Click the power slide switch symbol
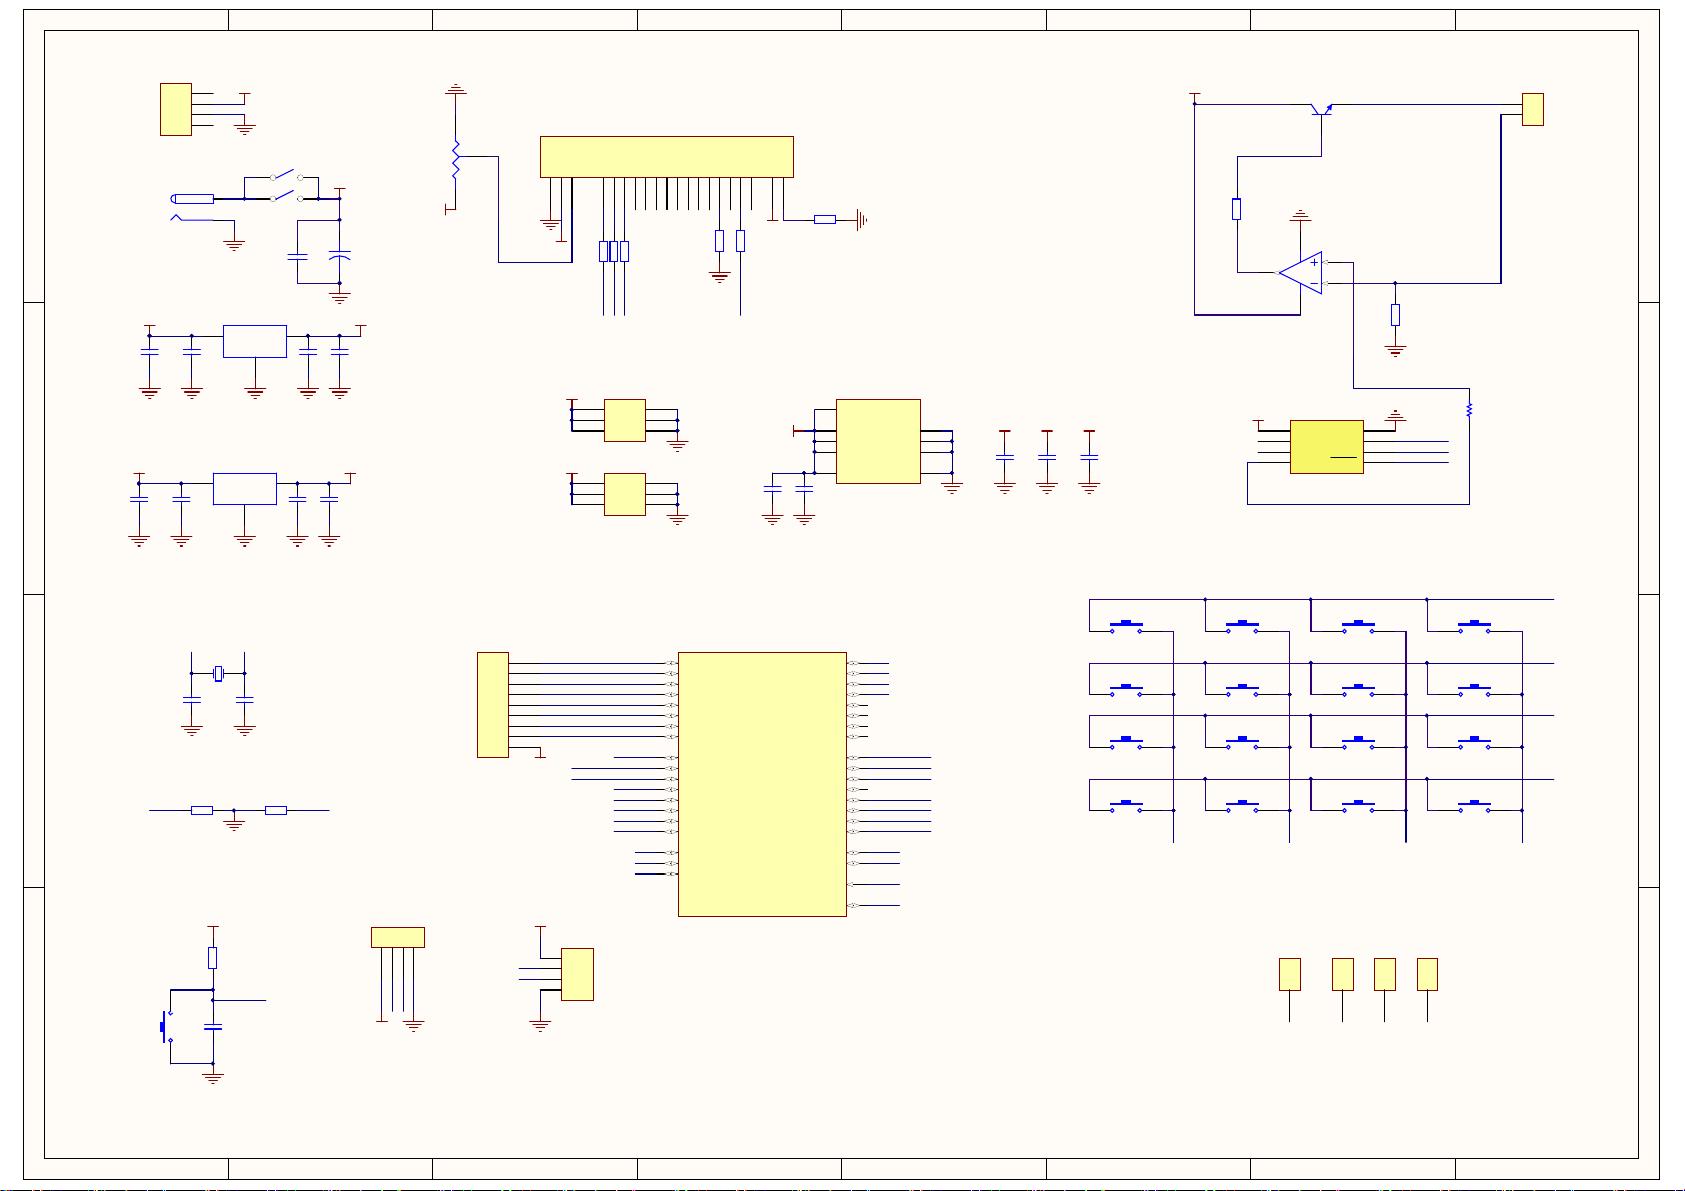Viewport: 1685px width, 1191px height. point(287,187)
